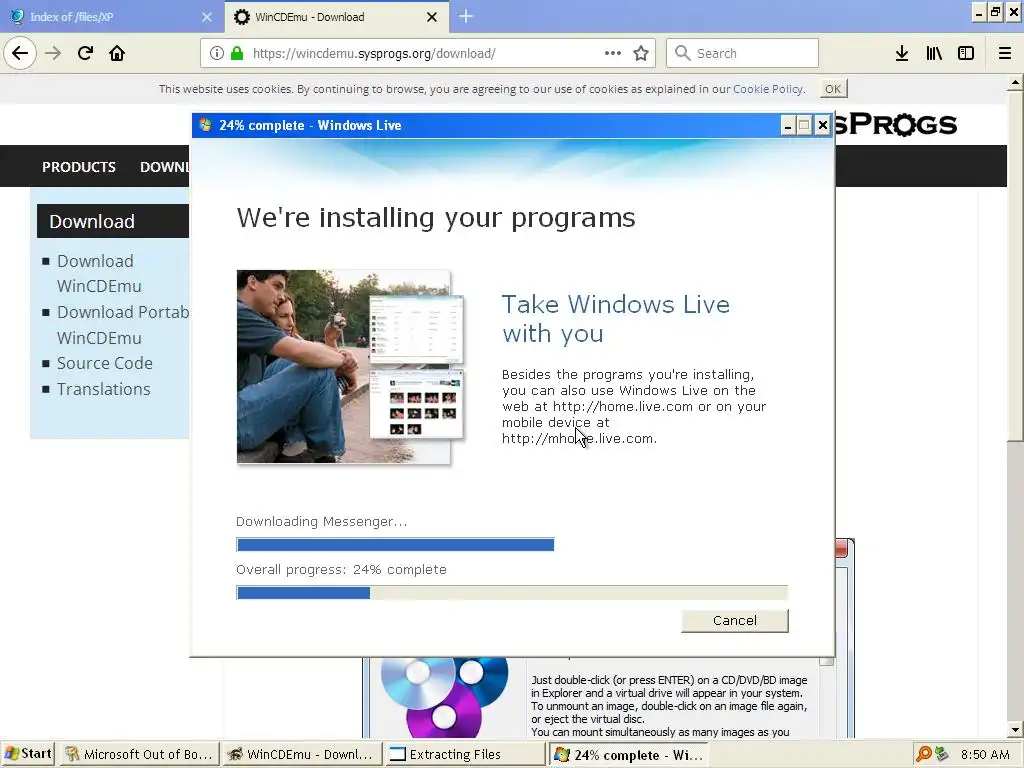
Task: Click the scrollbar down arrow of the page
Action: tap(1015, 730)
